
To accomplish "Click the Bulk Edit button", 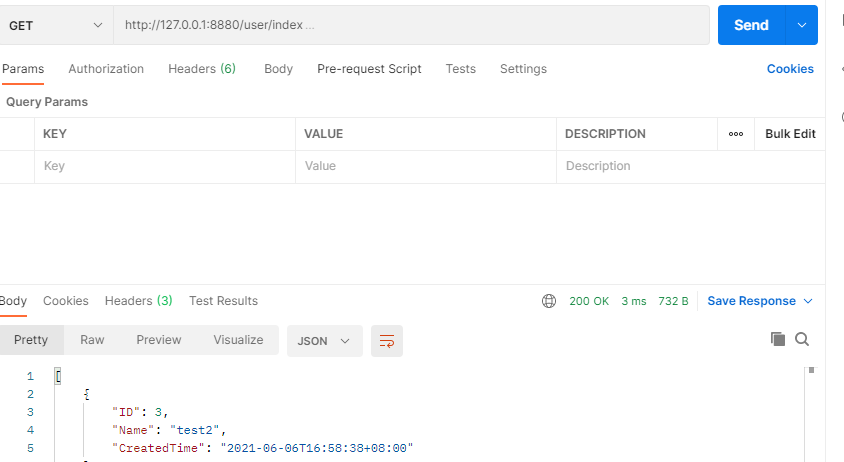I will point(790,134).
